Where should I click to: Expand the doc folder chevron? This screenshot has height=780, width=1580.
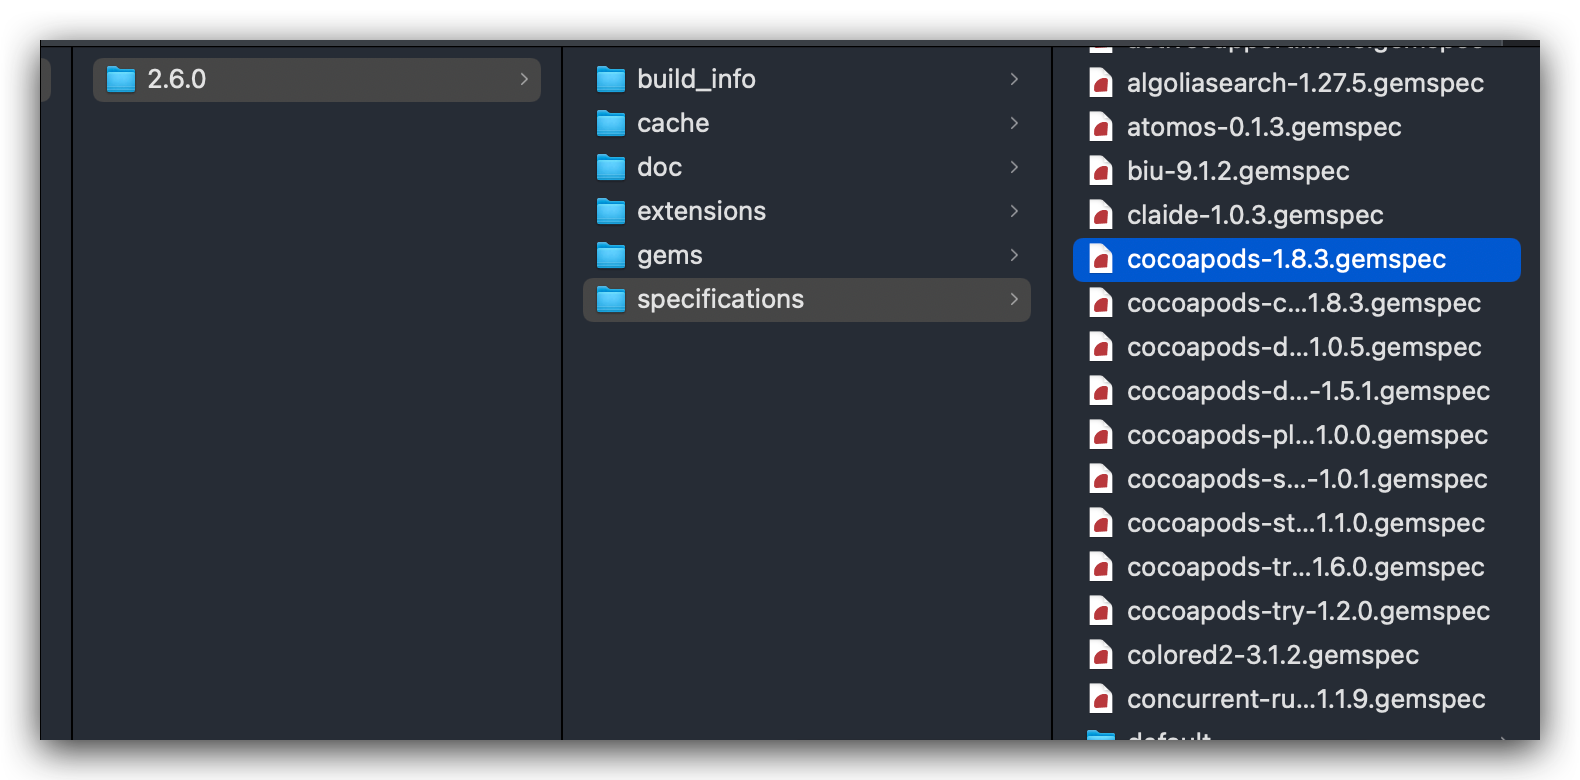(1014, 167)
